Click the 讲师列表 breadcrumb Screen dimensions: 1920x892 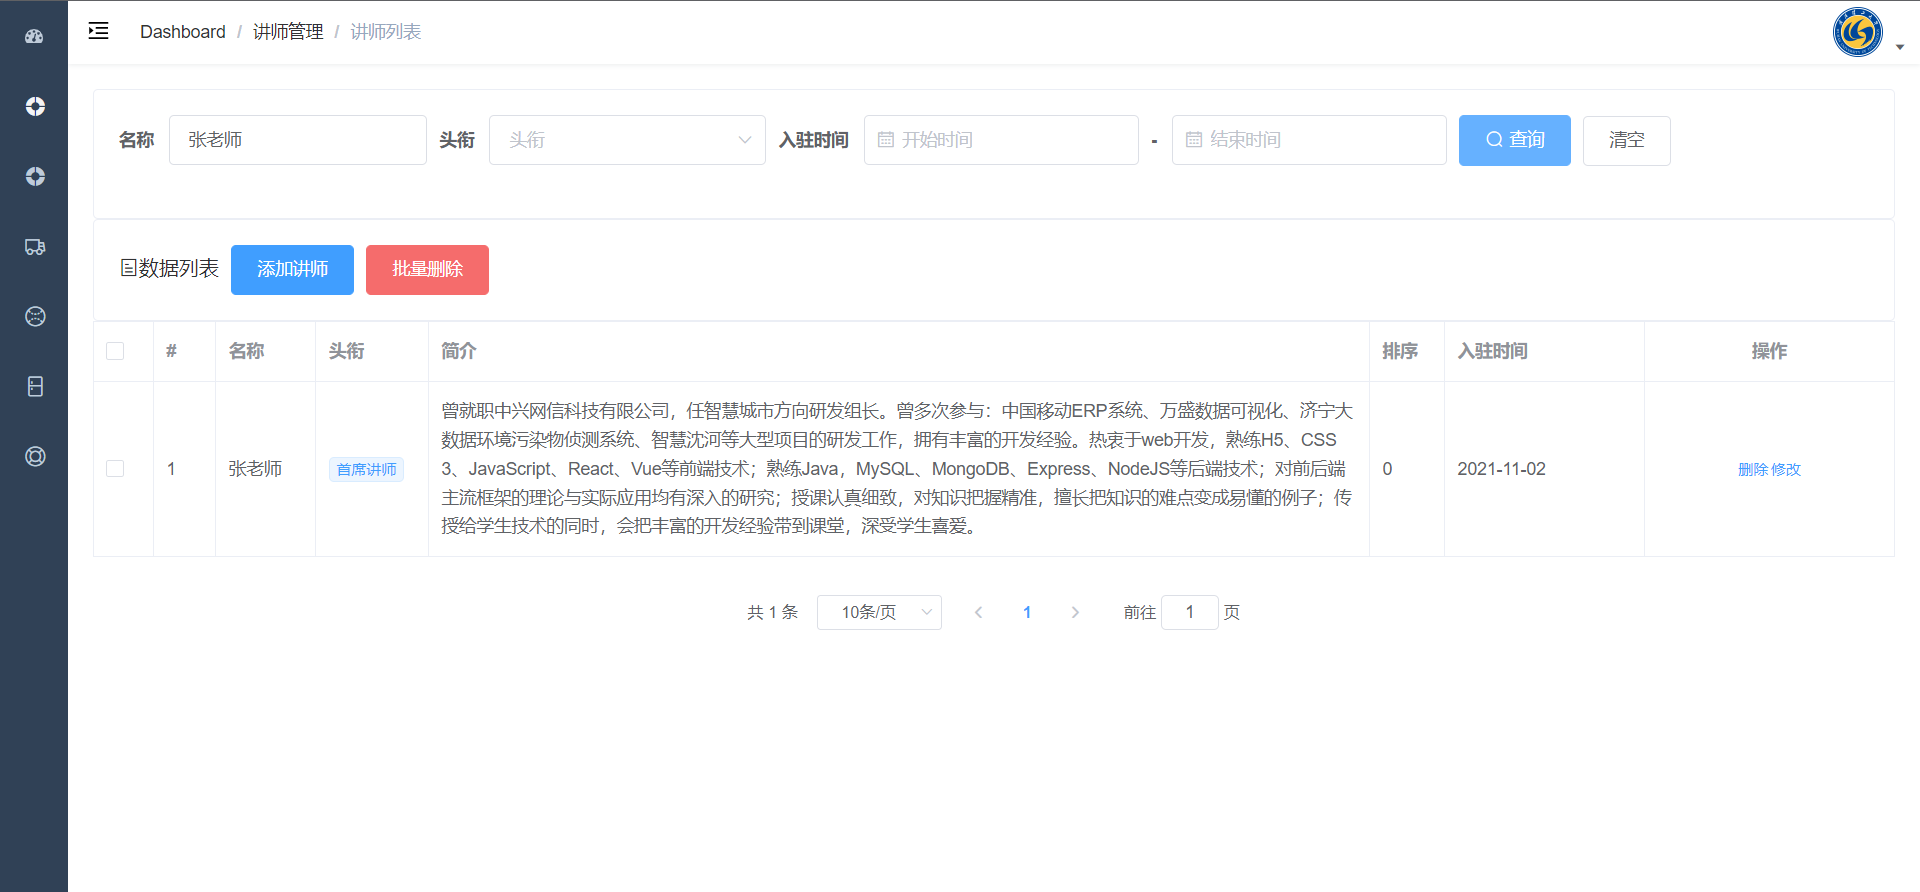(385, 32)
